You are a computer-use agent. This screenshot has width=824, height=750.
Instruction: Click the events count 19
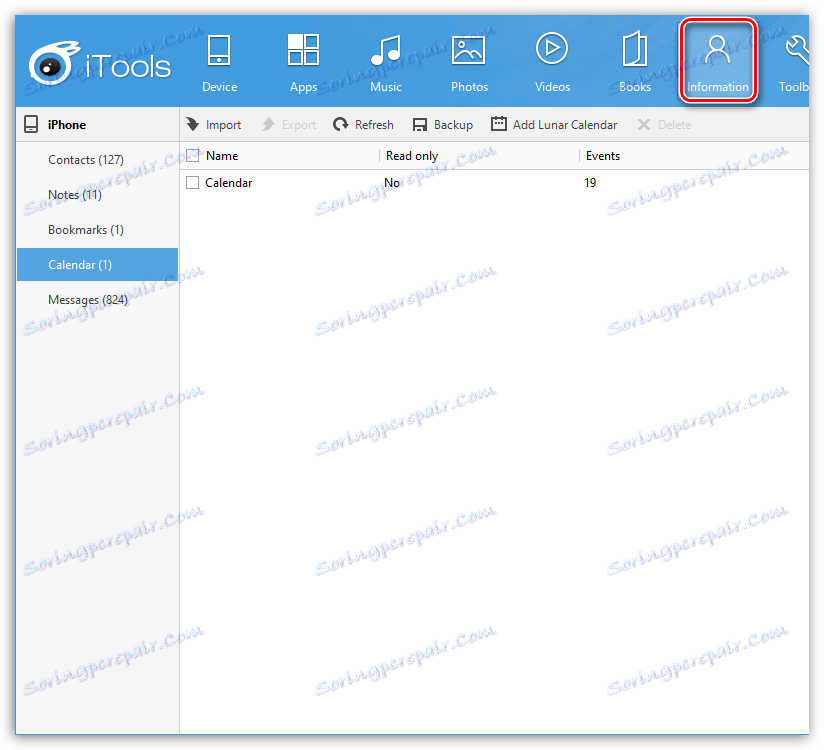[590, 182]
